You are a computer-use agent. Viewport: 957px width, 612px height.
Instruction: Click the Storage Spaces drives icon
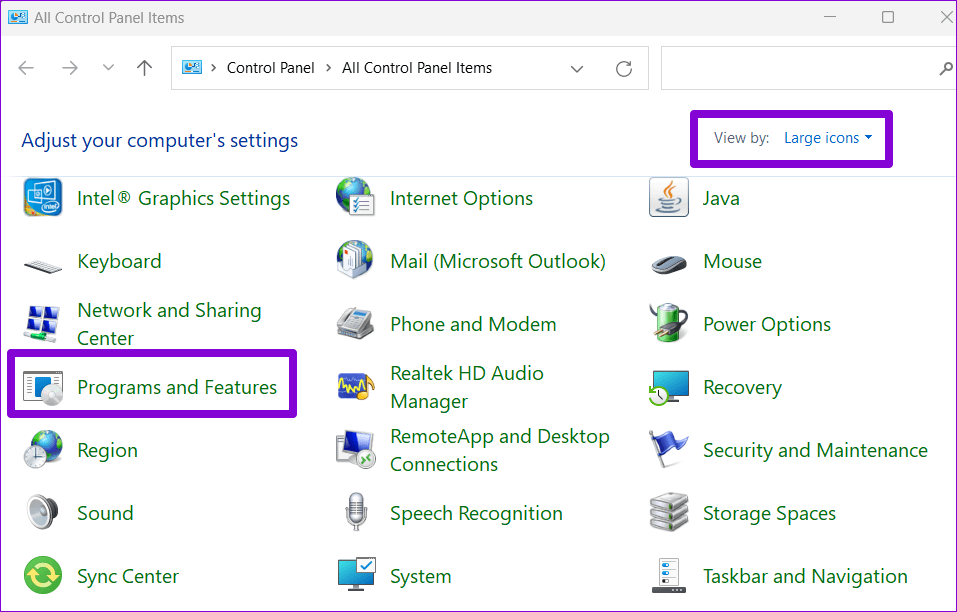pos(669,513)
